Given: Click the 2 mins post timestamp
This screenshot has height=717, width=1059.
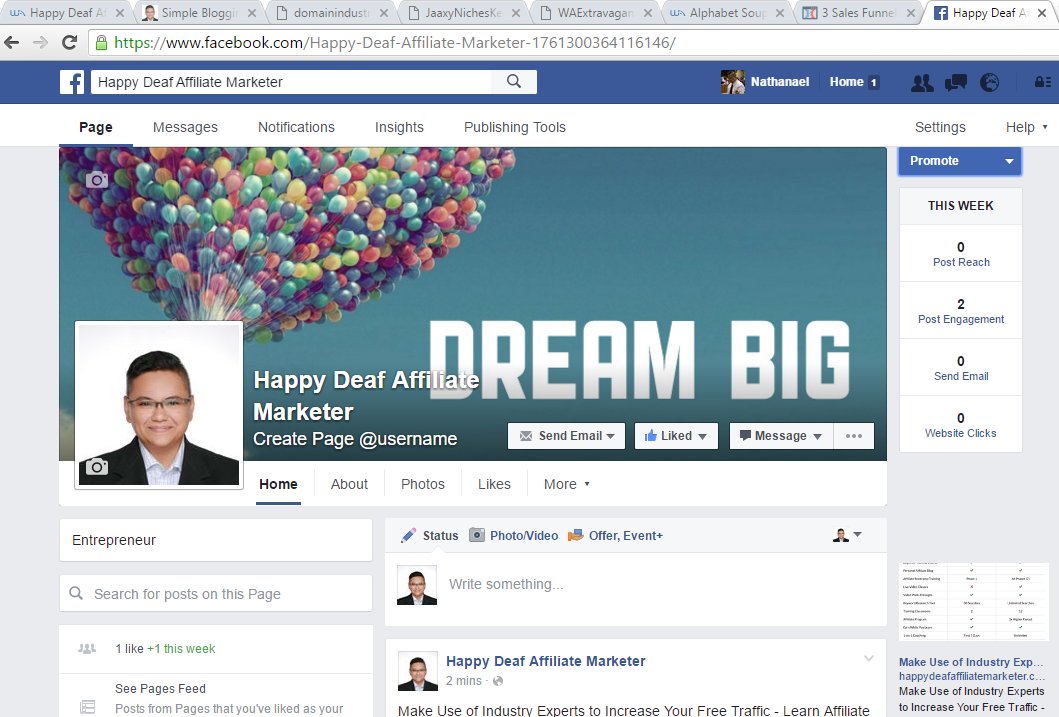Looking at the screenshot, I should pyautogui.click(x=463, y=681).
